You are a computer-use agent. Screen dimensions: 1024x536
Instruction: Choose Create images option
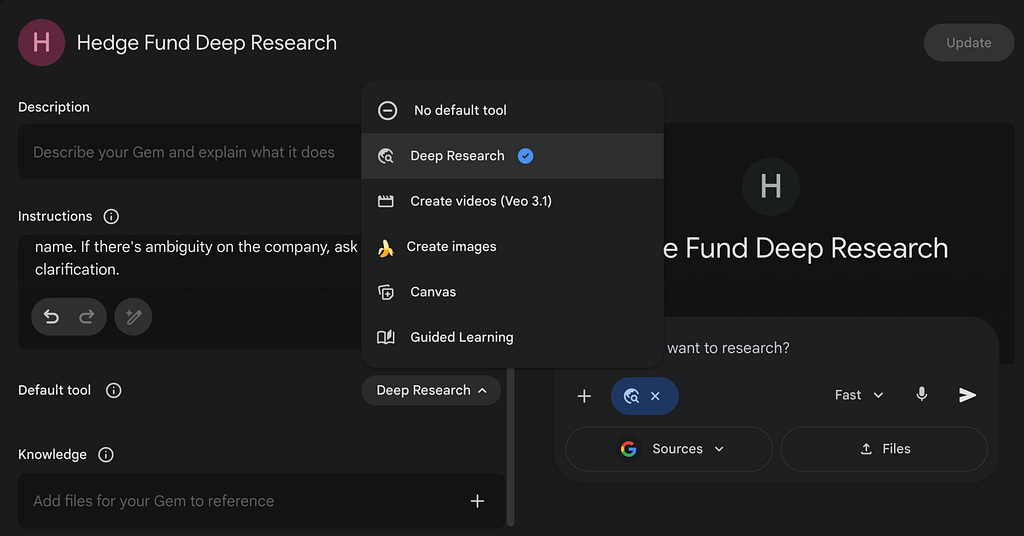(512, 247)
